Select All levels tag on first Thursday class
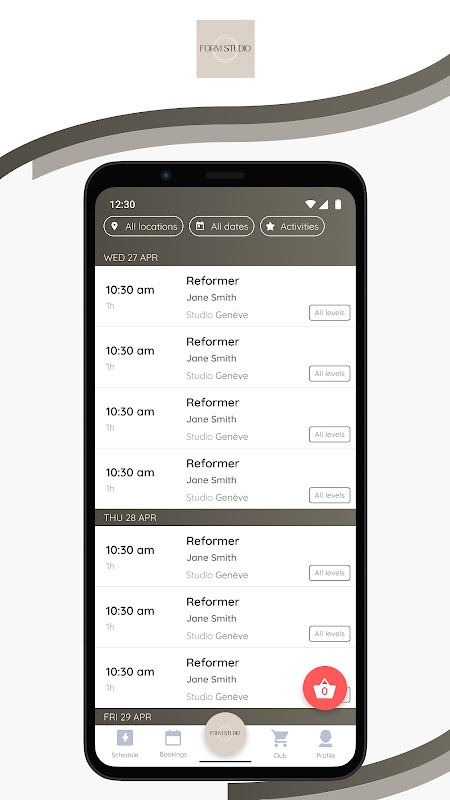This screenshot has height=800, width=450. pyautogui.click(x=330, y=573)
